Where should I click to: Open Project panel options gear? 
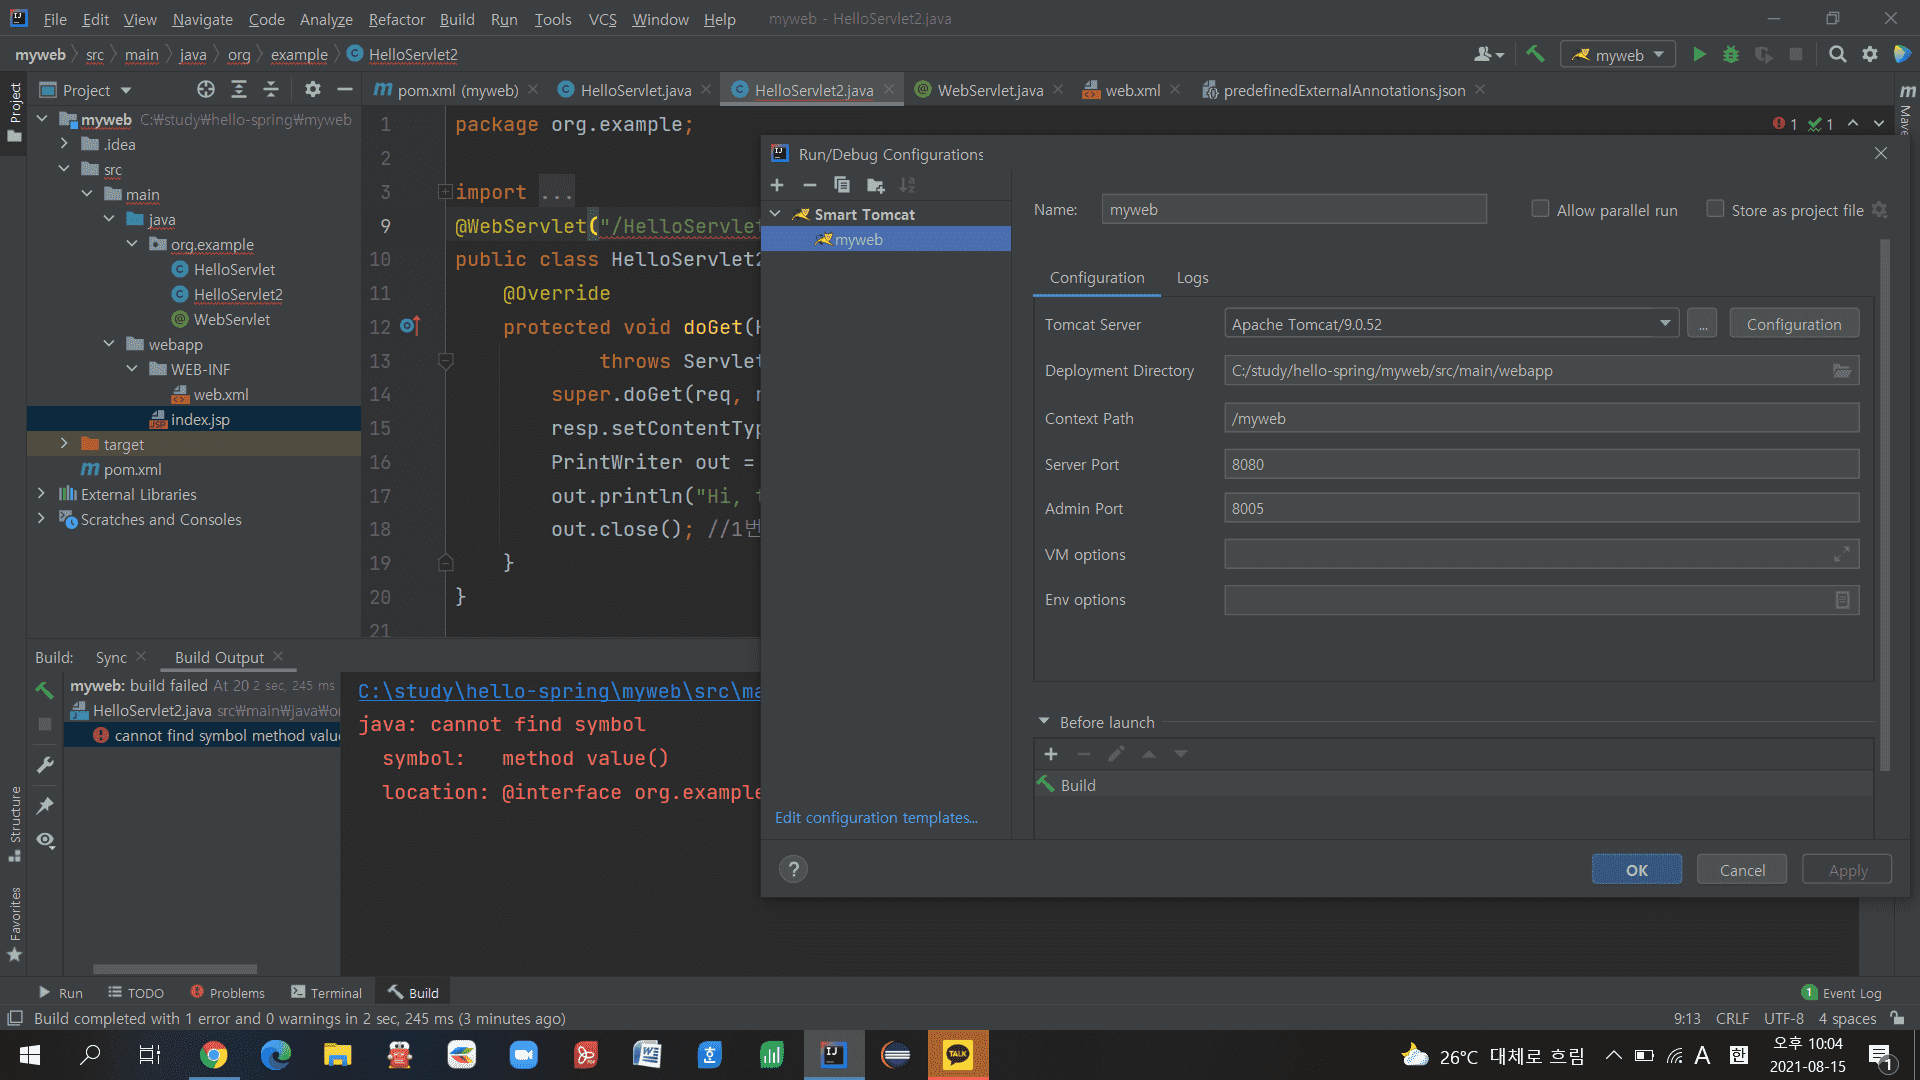click(x=313, y=90)
